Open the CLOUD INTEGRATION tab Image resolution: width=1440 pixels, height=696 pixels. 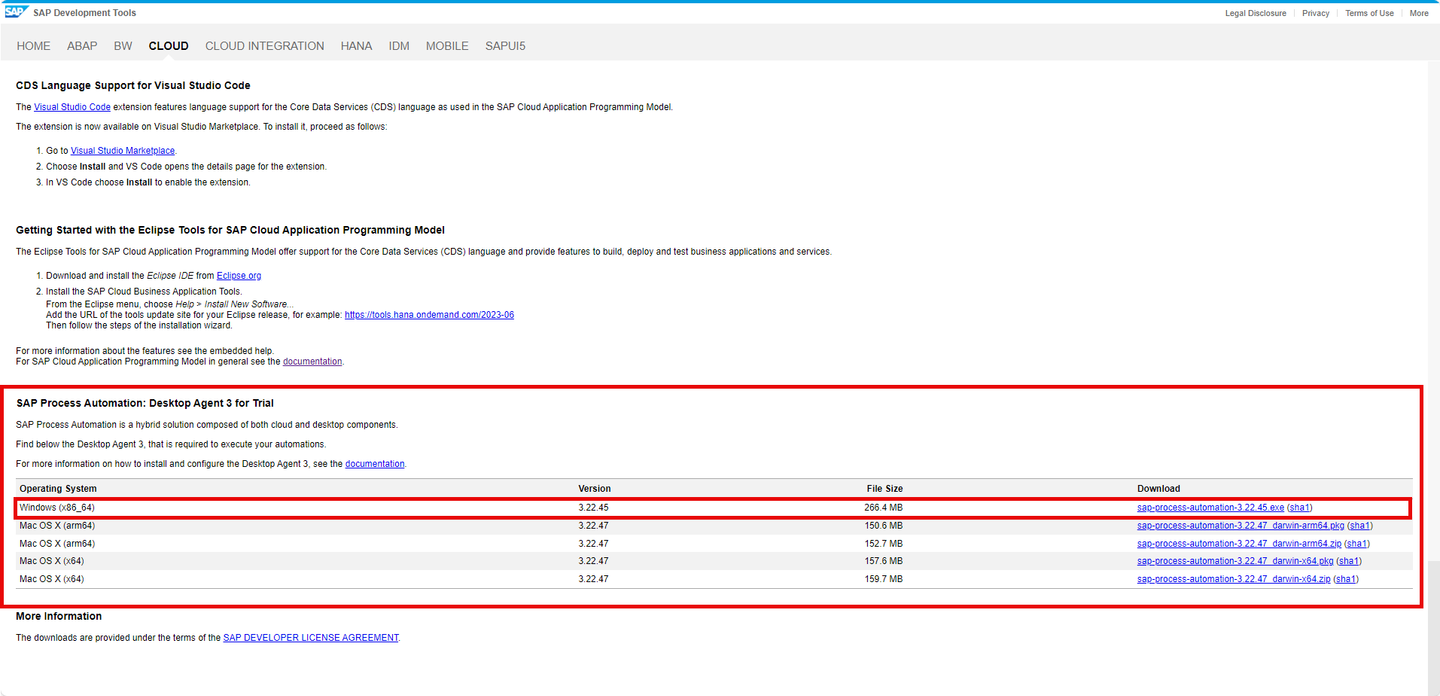coord(265,46)
